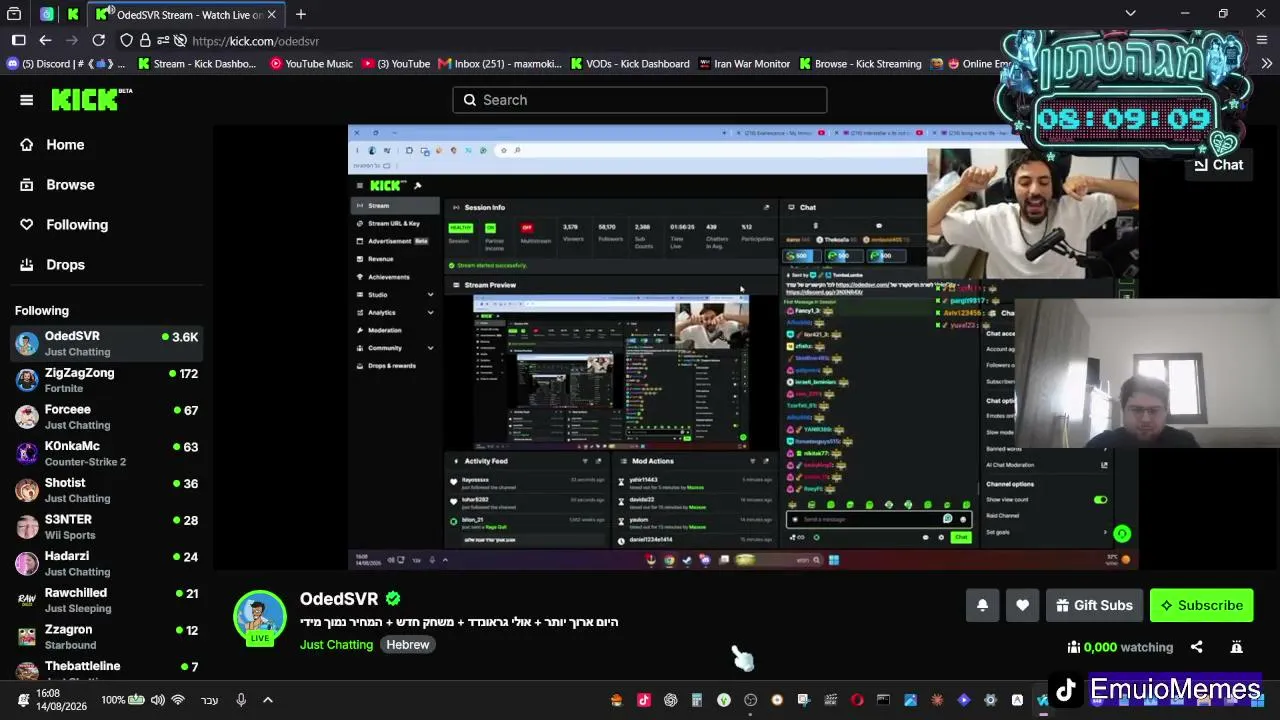Image resolution: width=1280 pixels, height=720 pixels.
Task: Open the Kick sidebar hamburger menu
Action: pyautogui.click(x=27, y=100)
